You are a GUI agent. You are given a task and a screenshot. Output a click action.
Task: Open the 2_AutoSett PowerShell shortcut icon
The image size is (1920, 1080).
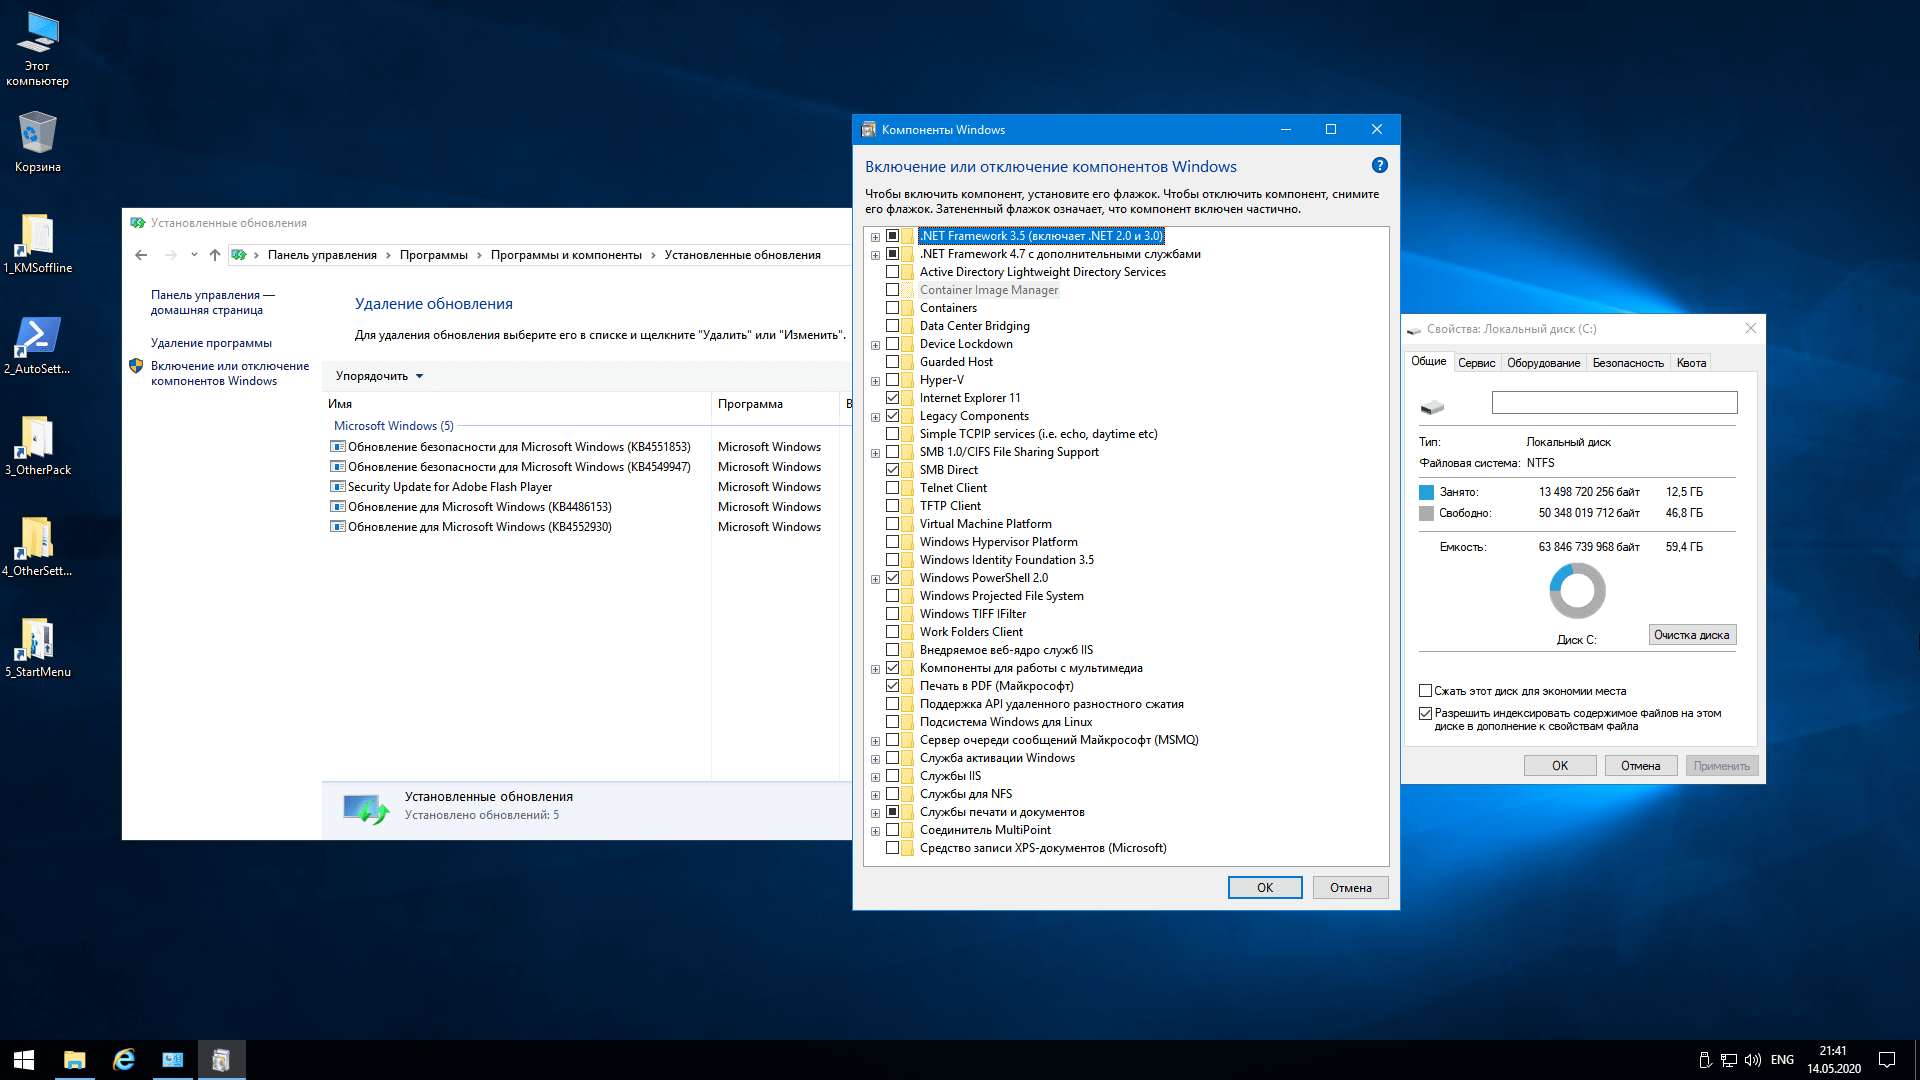pos(37,337)
